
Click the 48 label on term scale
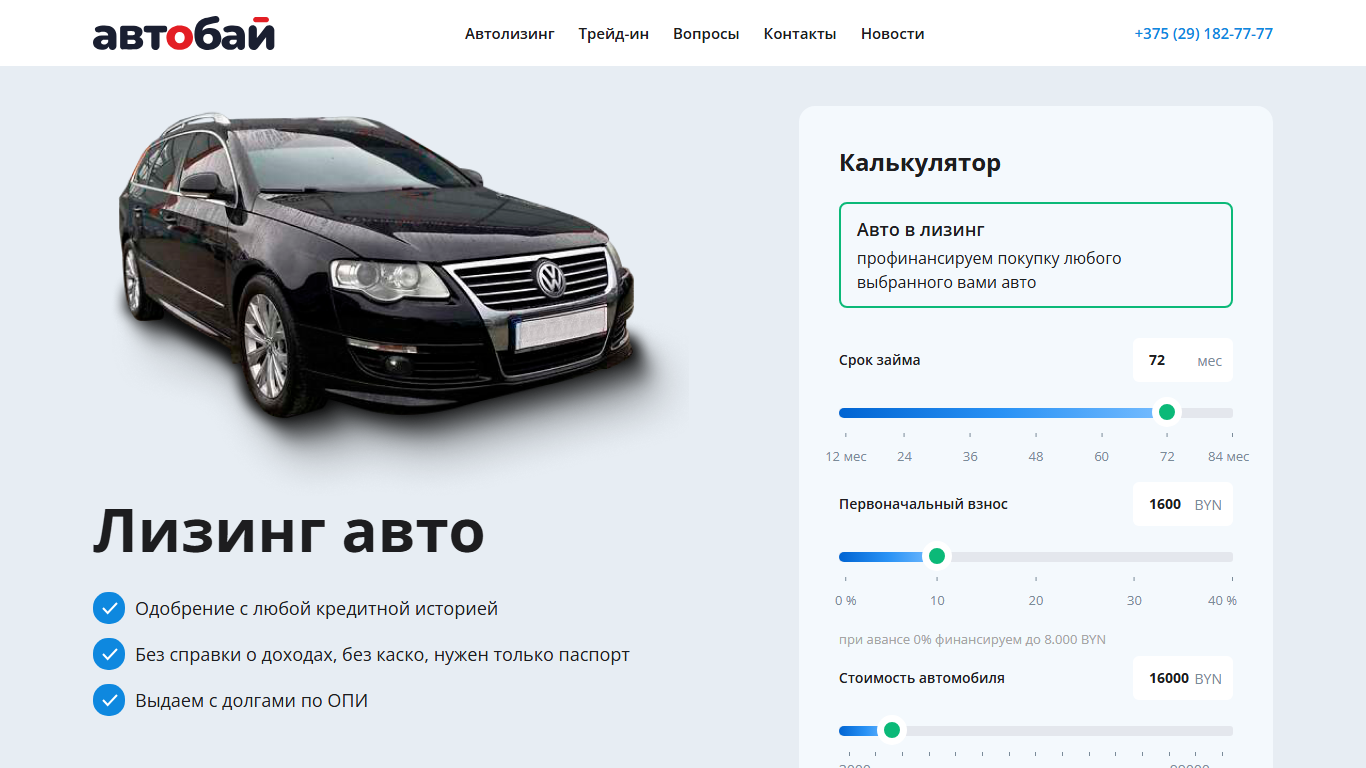(x=1036, y=457)
